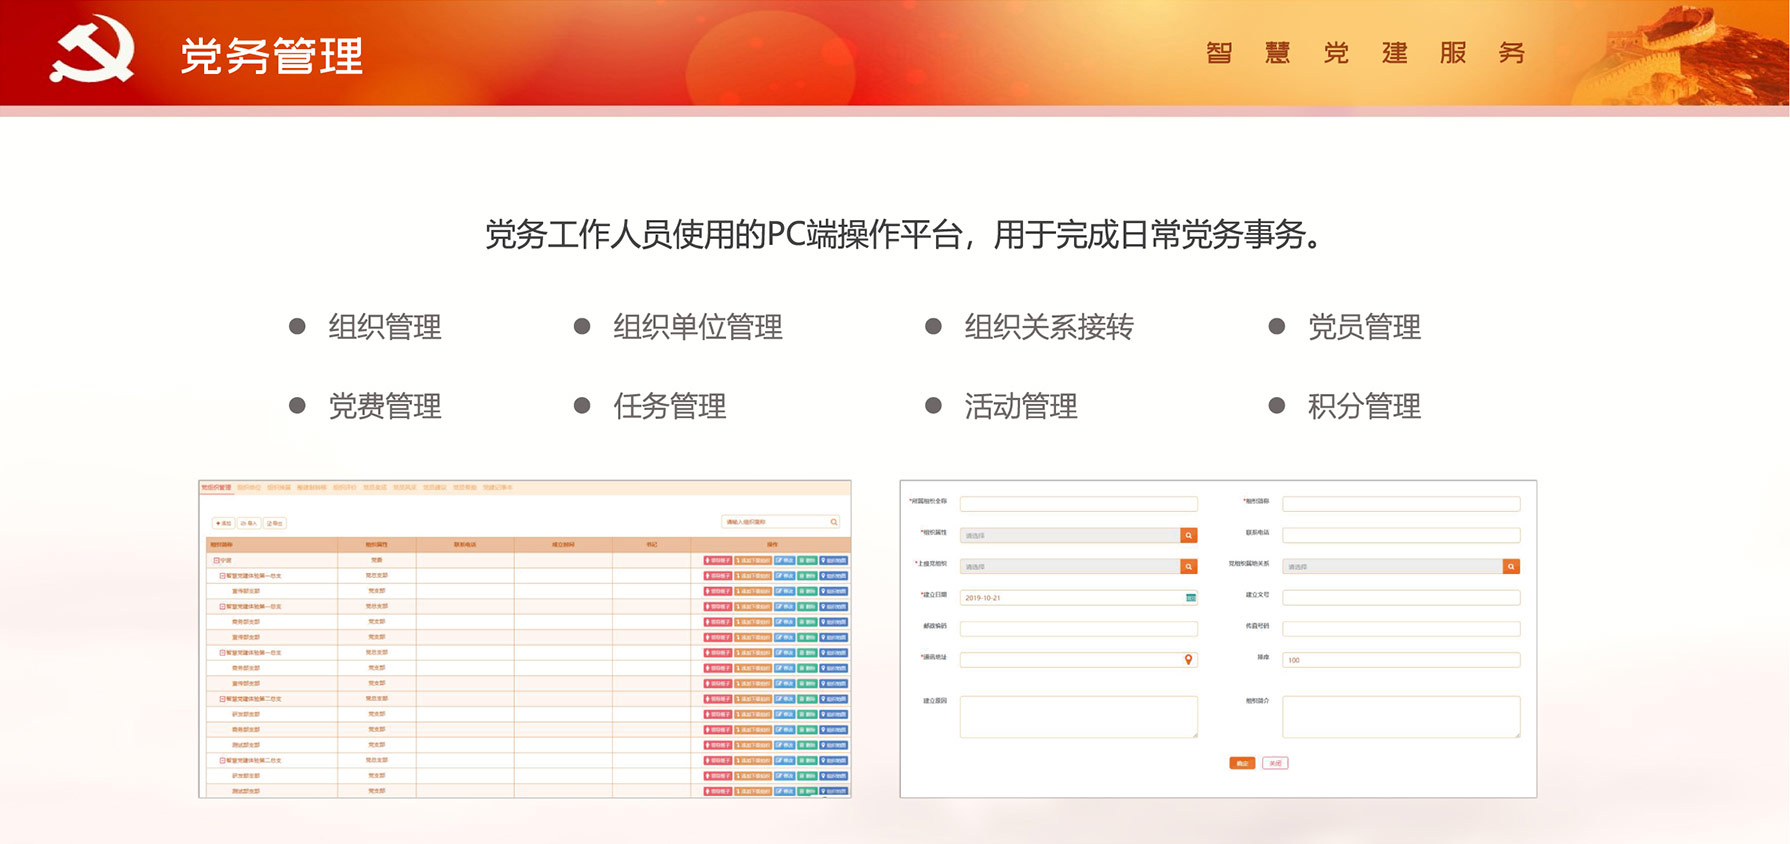Screen dimensions: 1790x844
Task: Switch to tab right of 党组织管理
Action: [x=248, y=488]
